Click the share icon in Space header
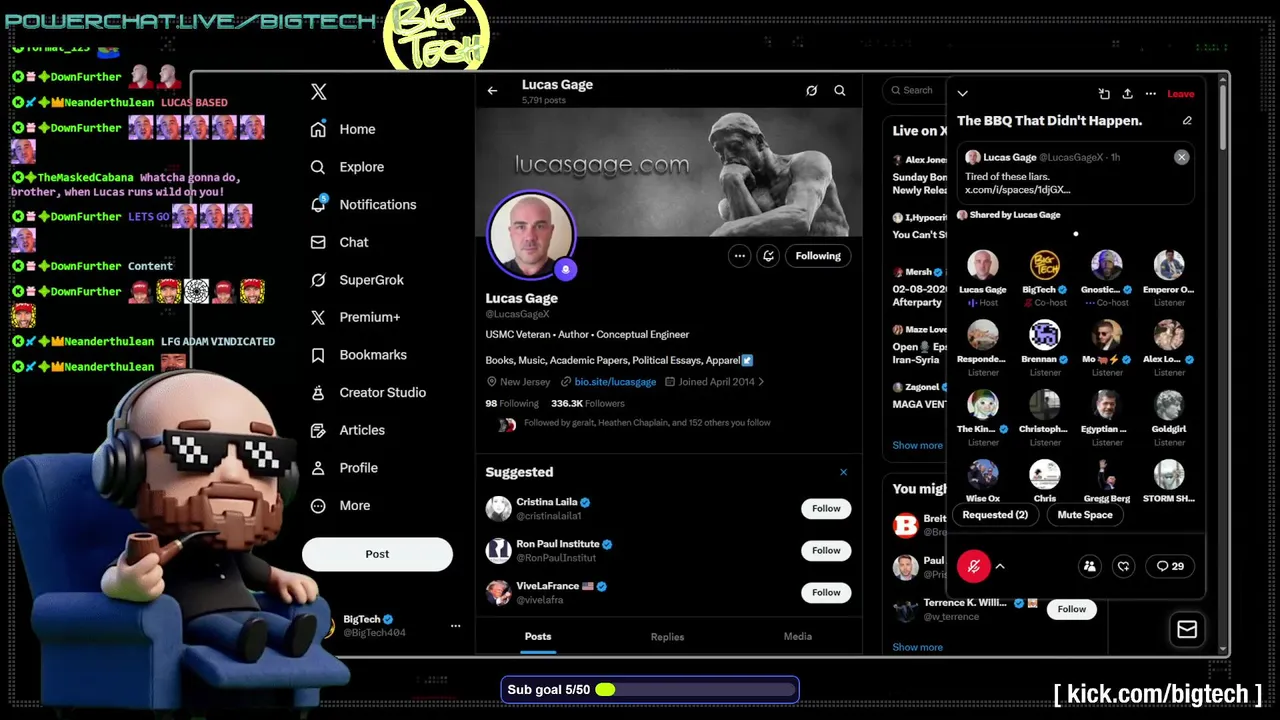Viewport: 1280px width, 720px height. [1127, 94]
